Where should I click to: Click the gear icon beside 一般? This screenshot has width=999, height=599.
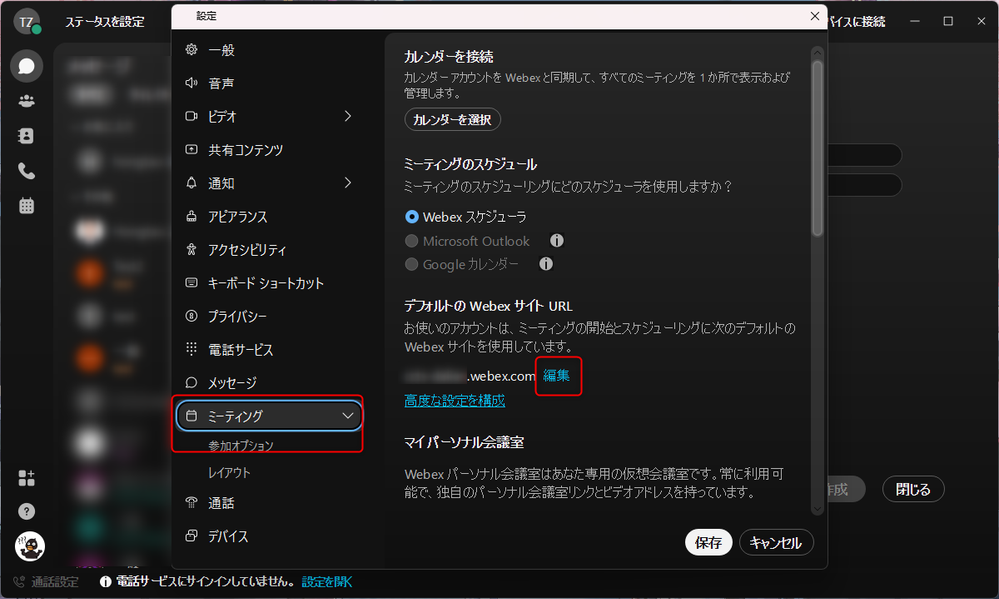coord(191,50)
